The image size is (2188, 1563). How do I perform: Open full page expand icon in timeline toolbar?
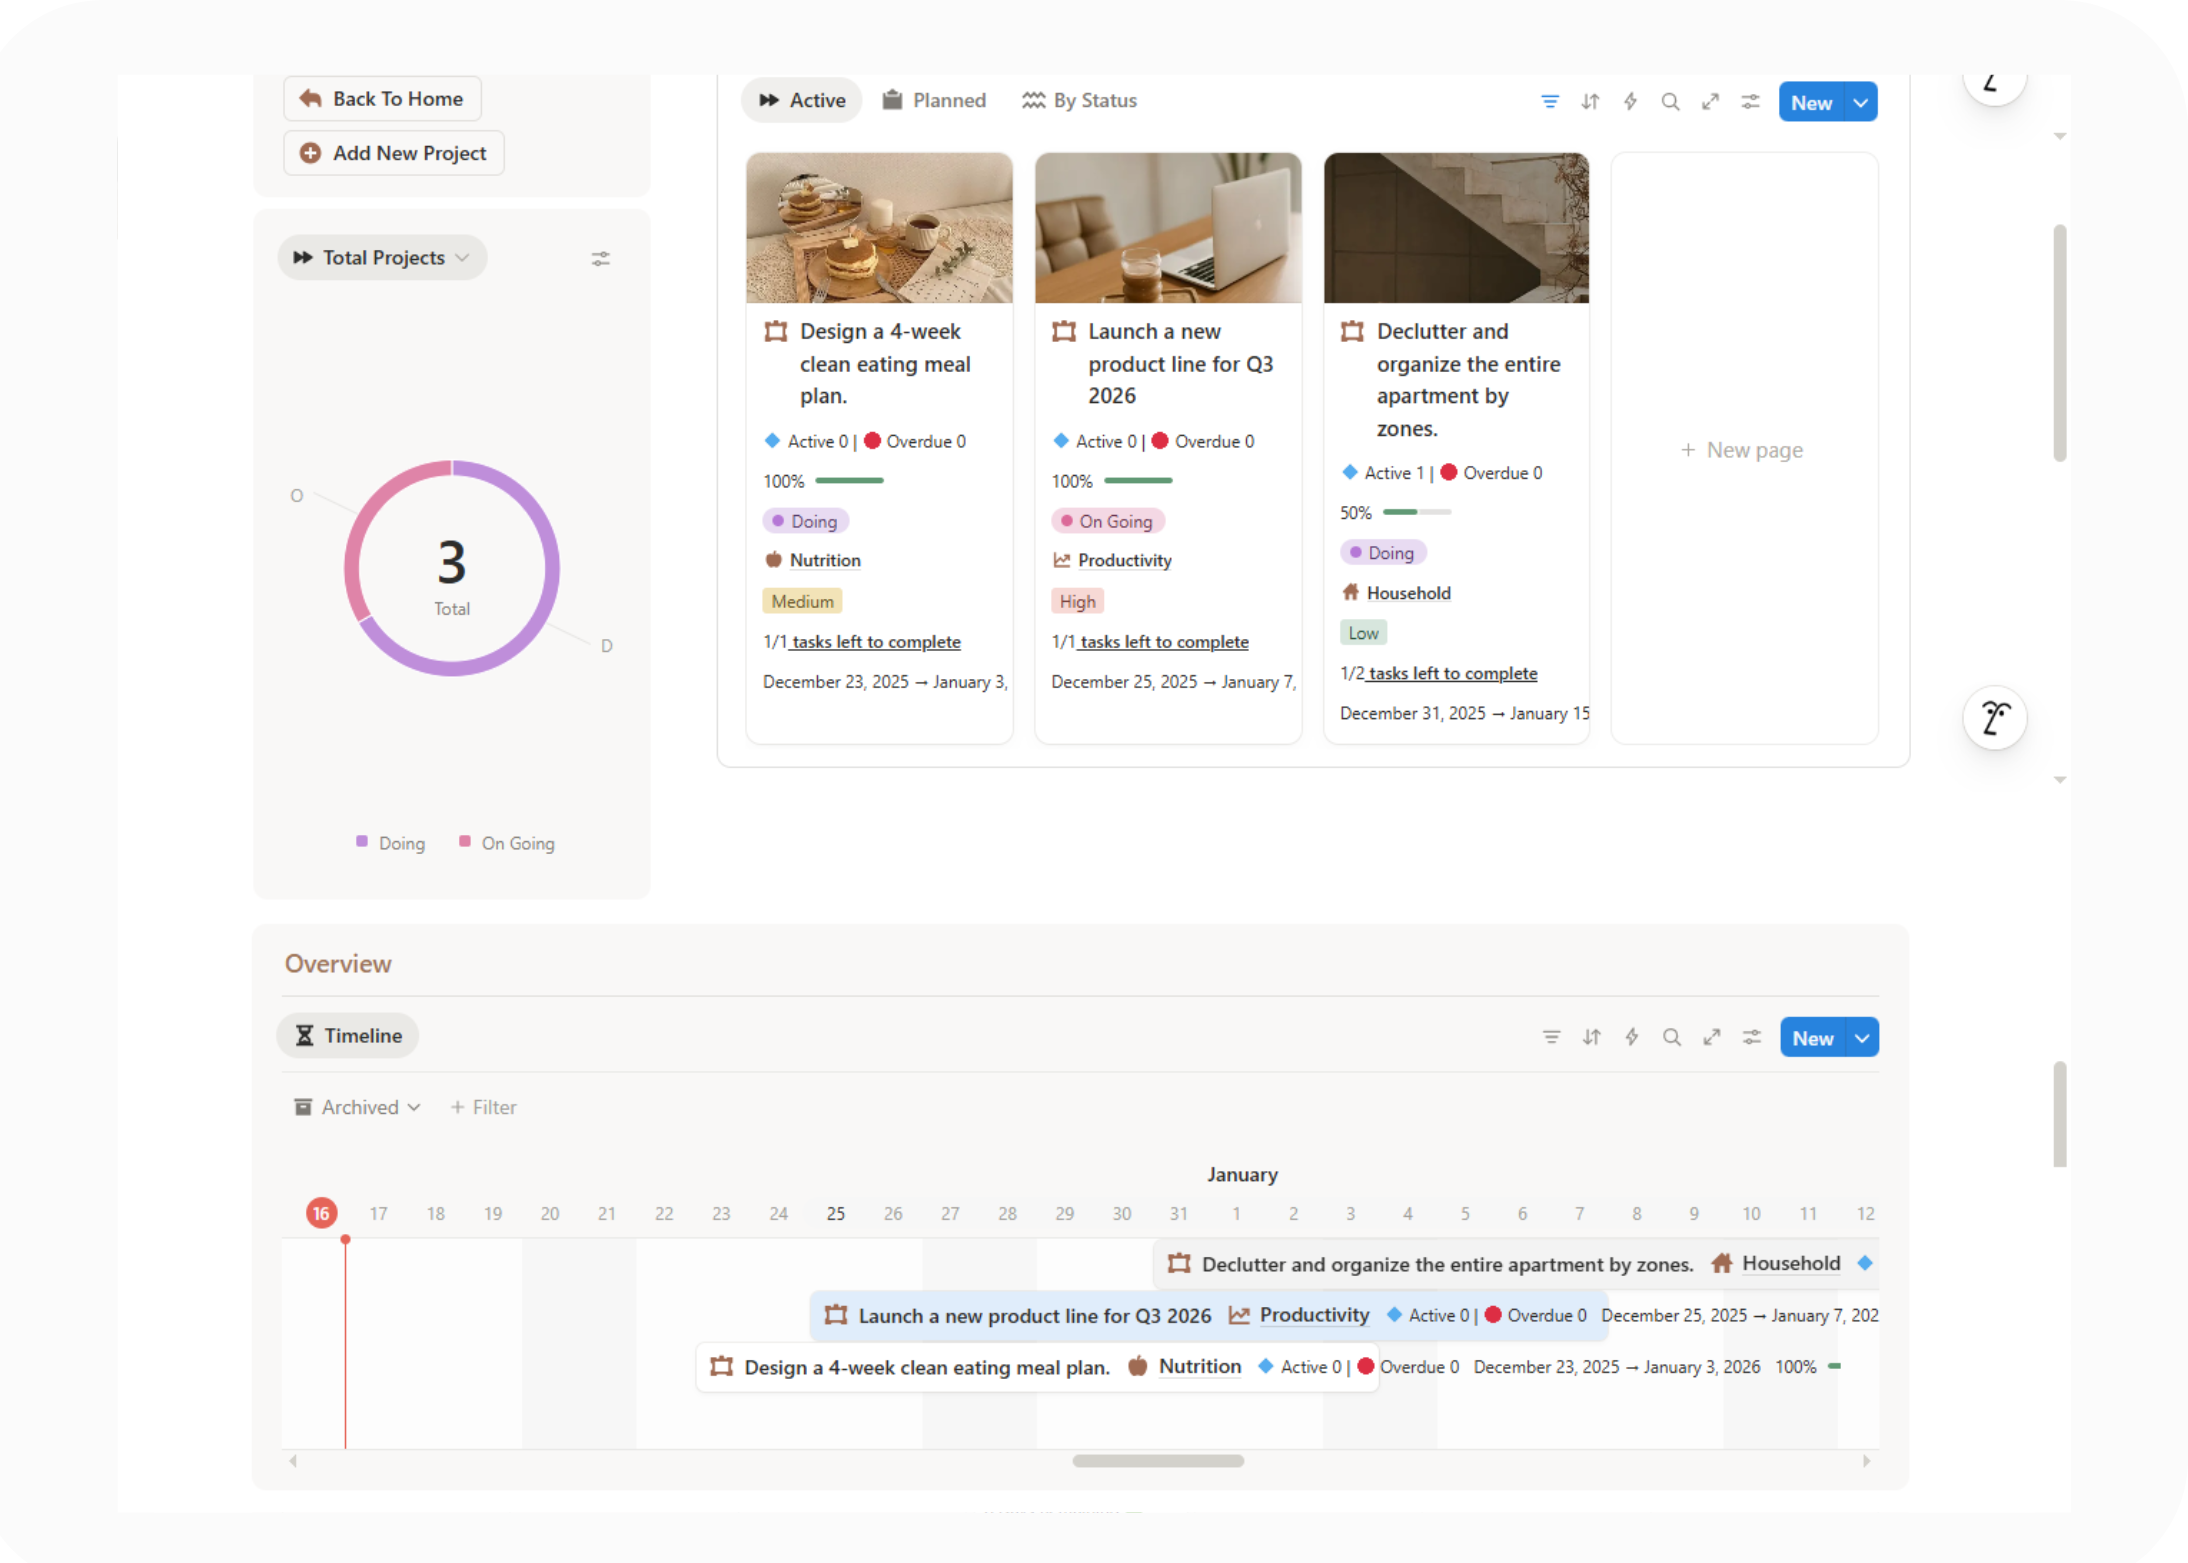point(1712,1037)
